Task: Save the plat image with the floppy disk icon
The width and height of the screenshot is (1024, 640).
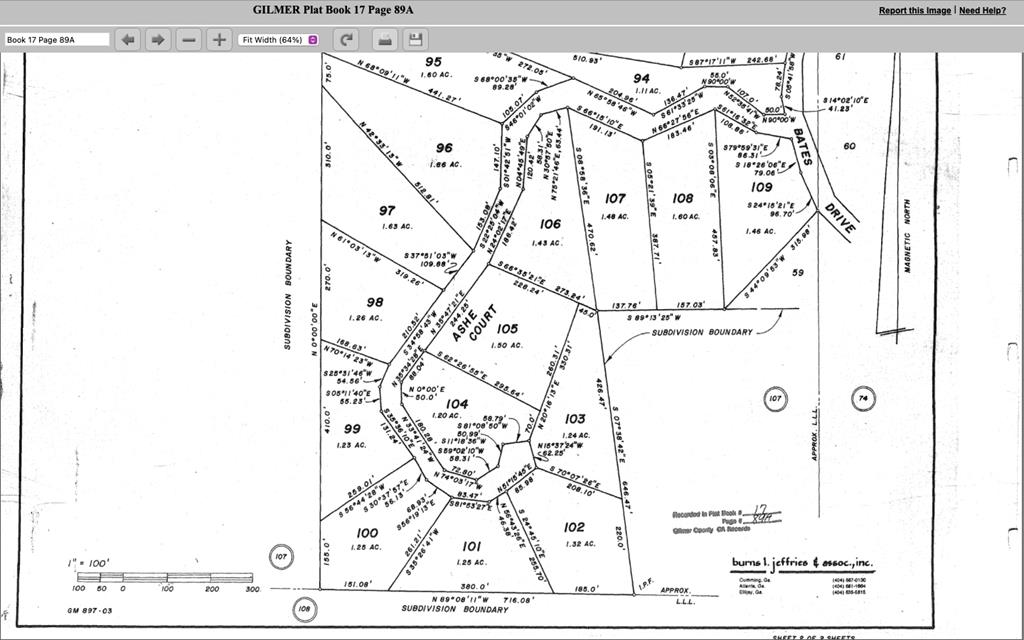Action: point(415,40)
